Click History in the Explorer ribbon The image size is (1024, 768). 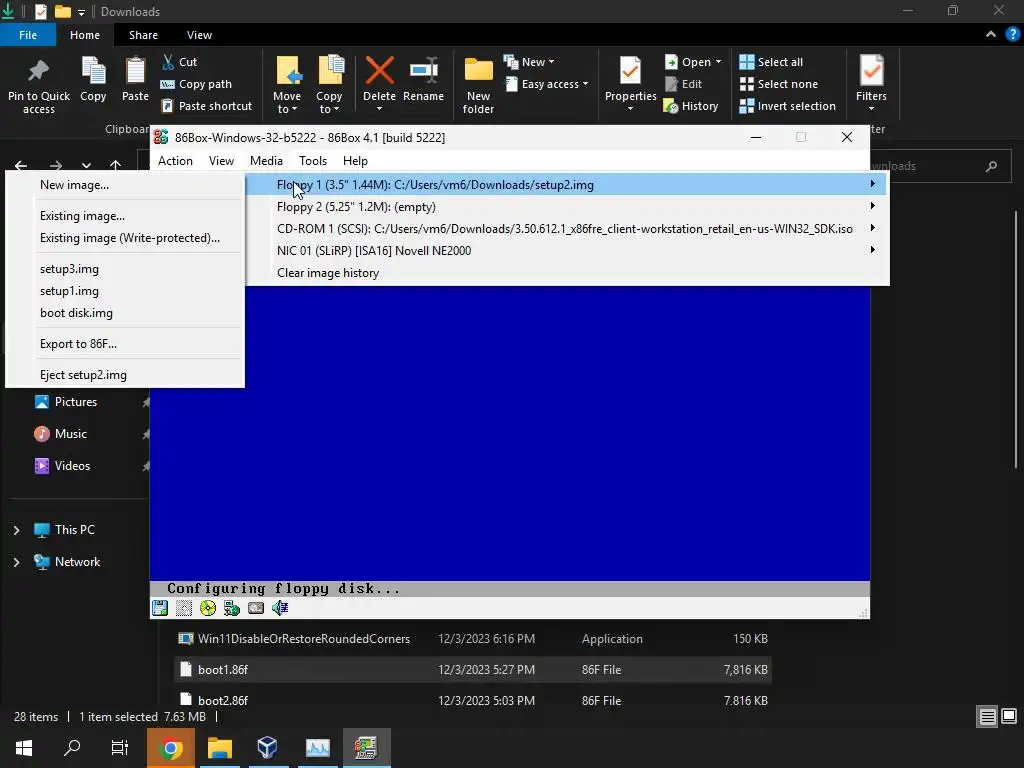(x=691, y=106)
